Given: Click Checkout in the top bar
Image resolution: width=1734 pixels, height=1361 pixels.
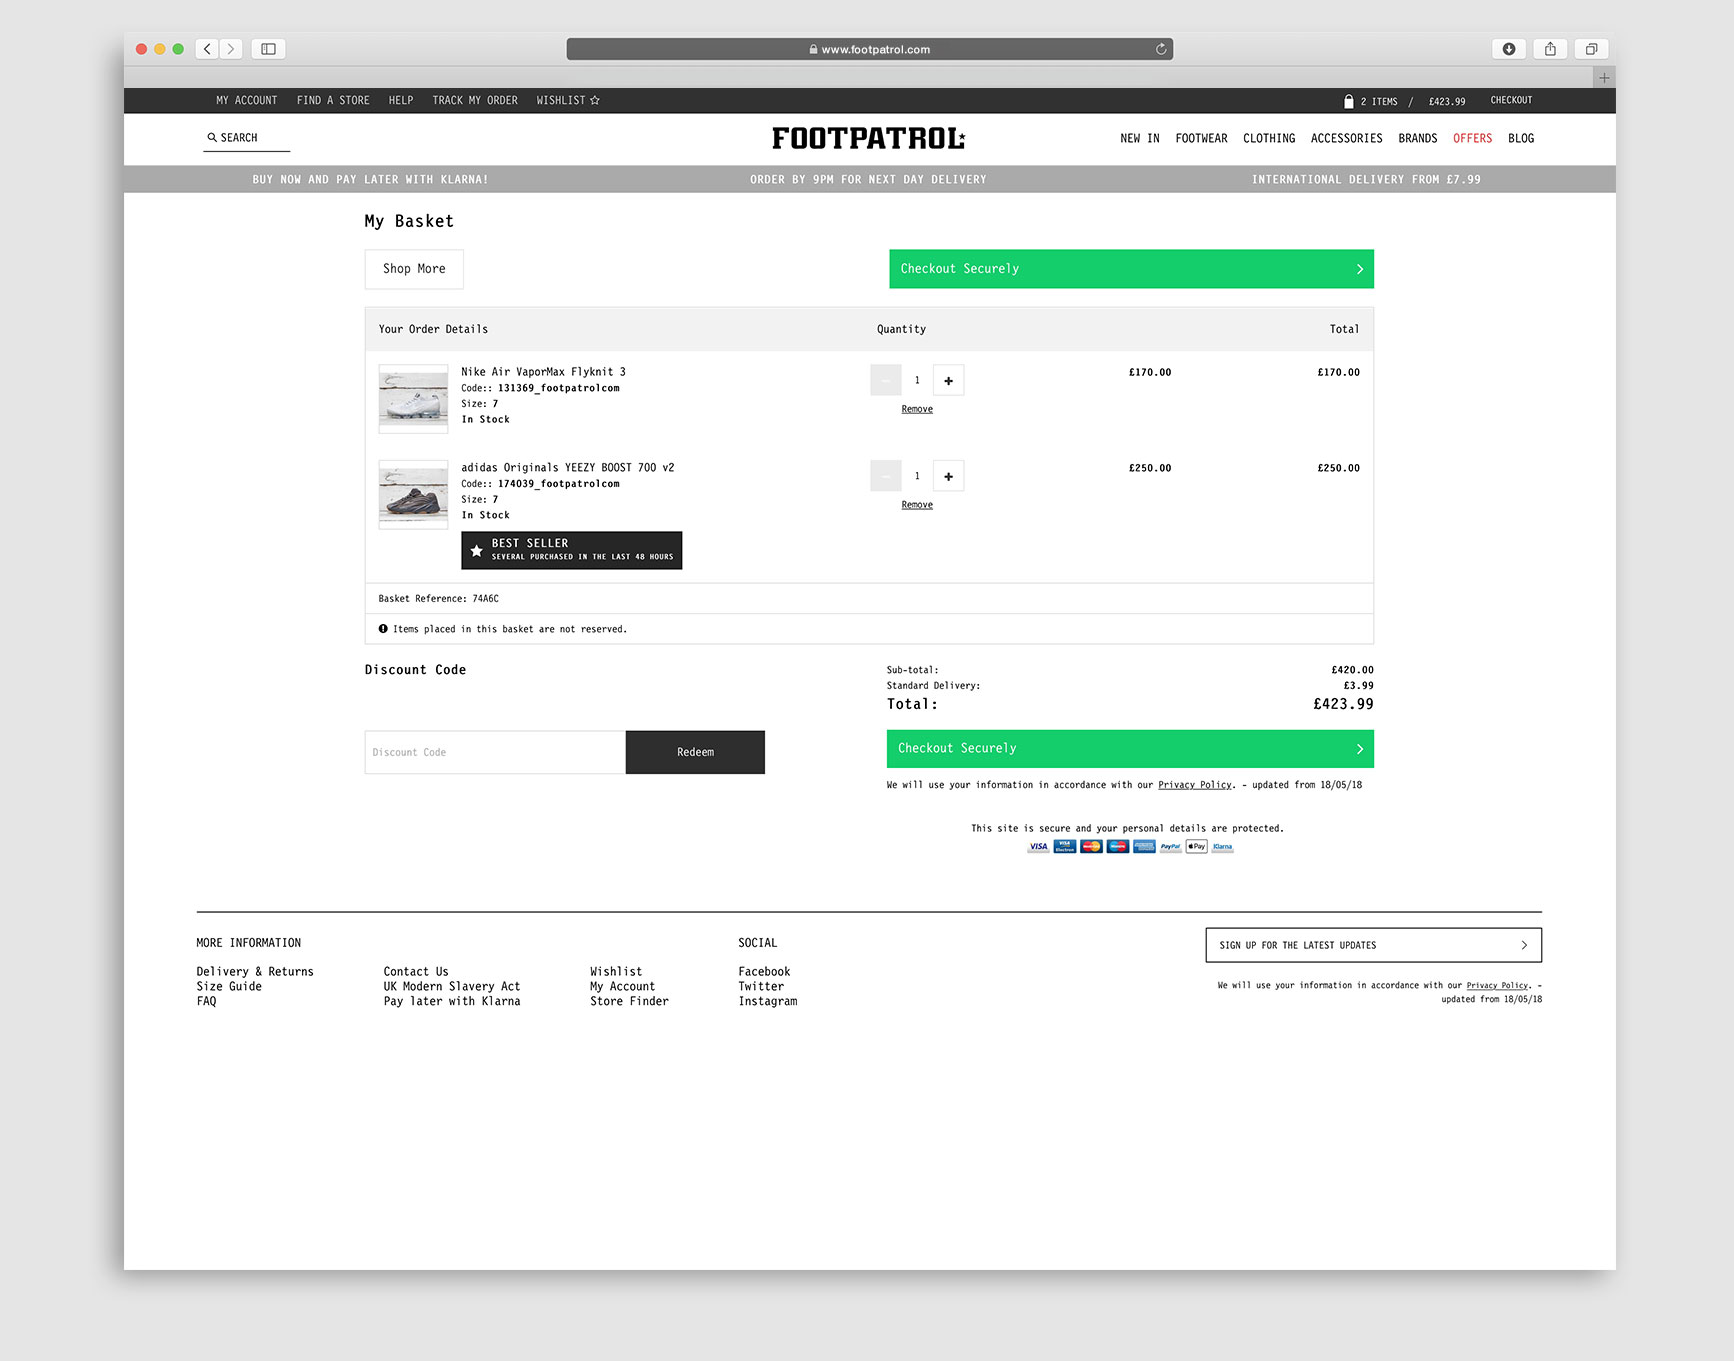Looking at the screenshot, I should 1511,100.
